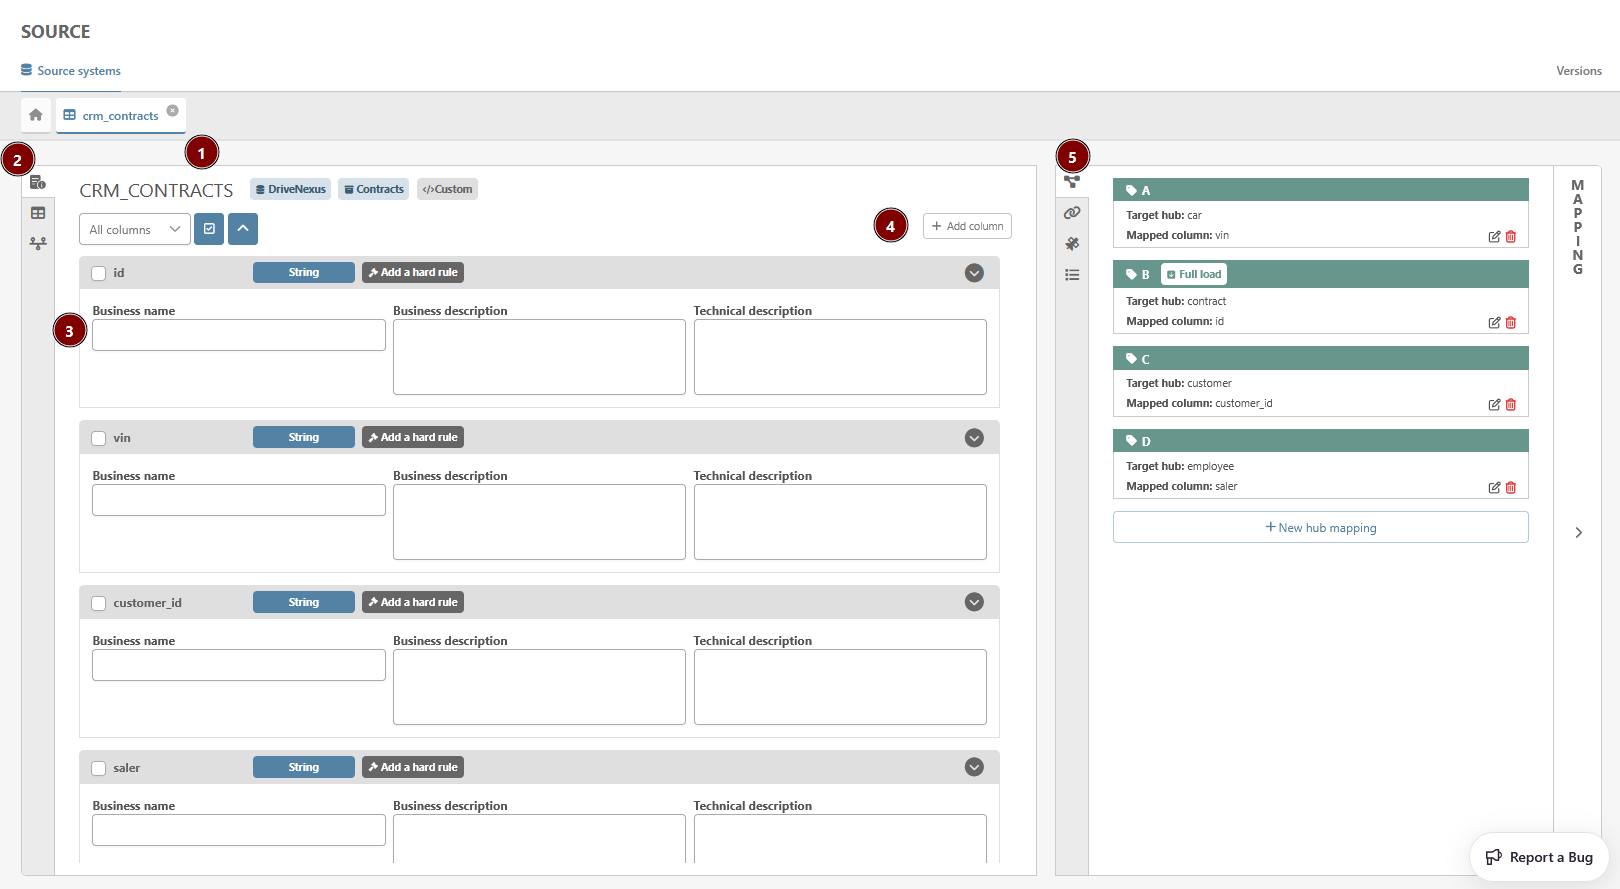Open the Versions menu

tap(1578, 71)
